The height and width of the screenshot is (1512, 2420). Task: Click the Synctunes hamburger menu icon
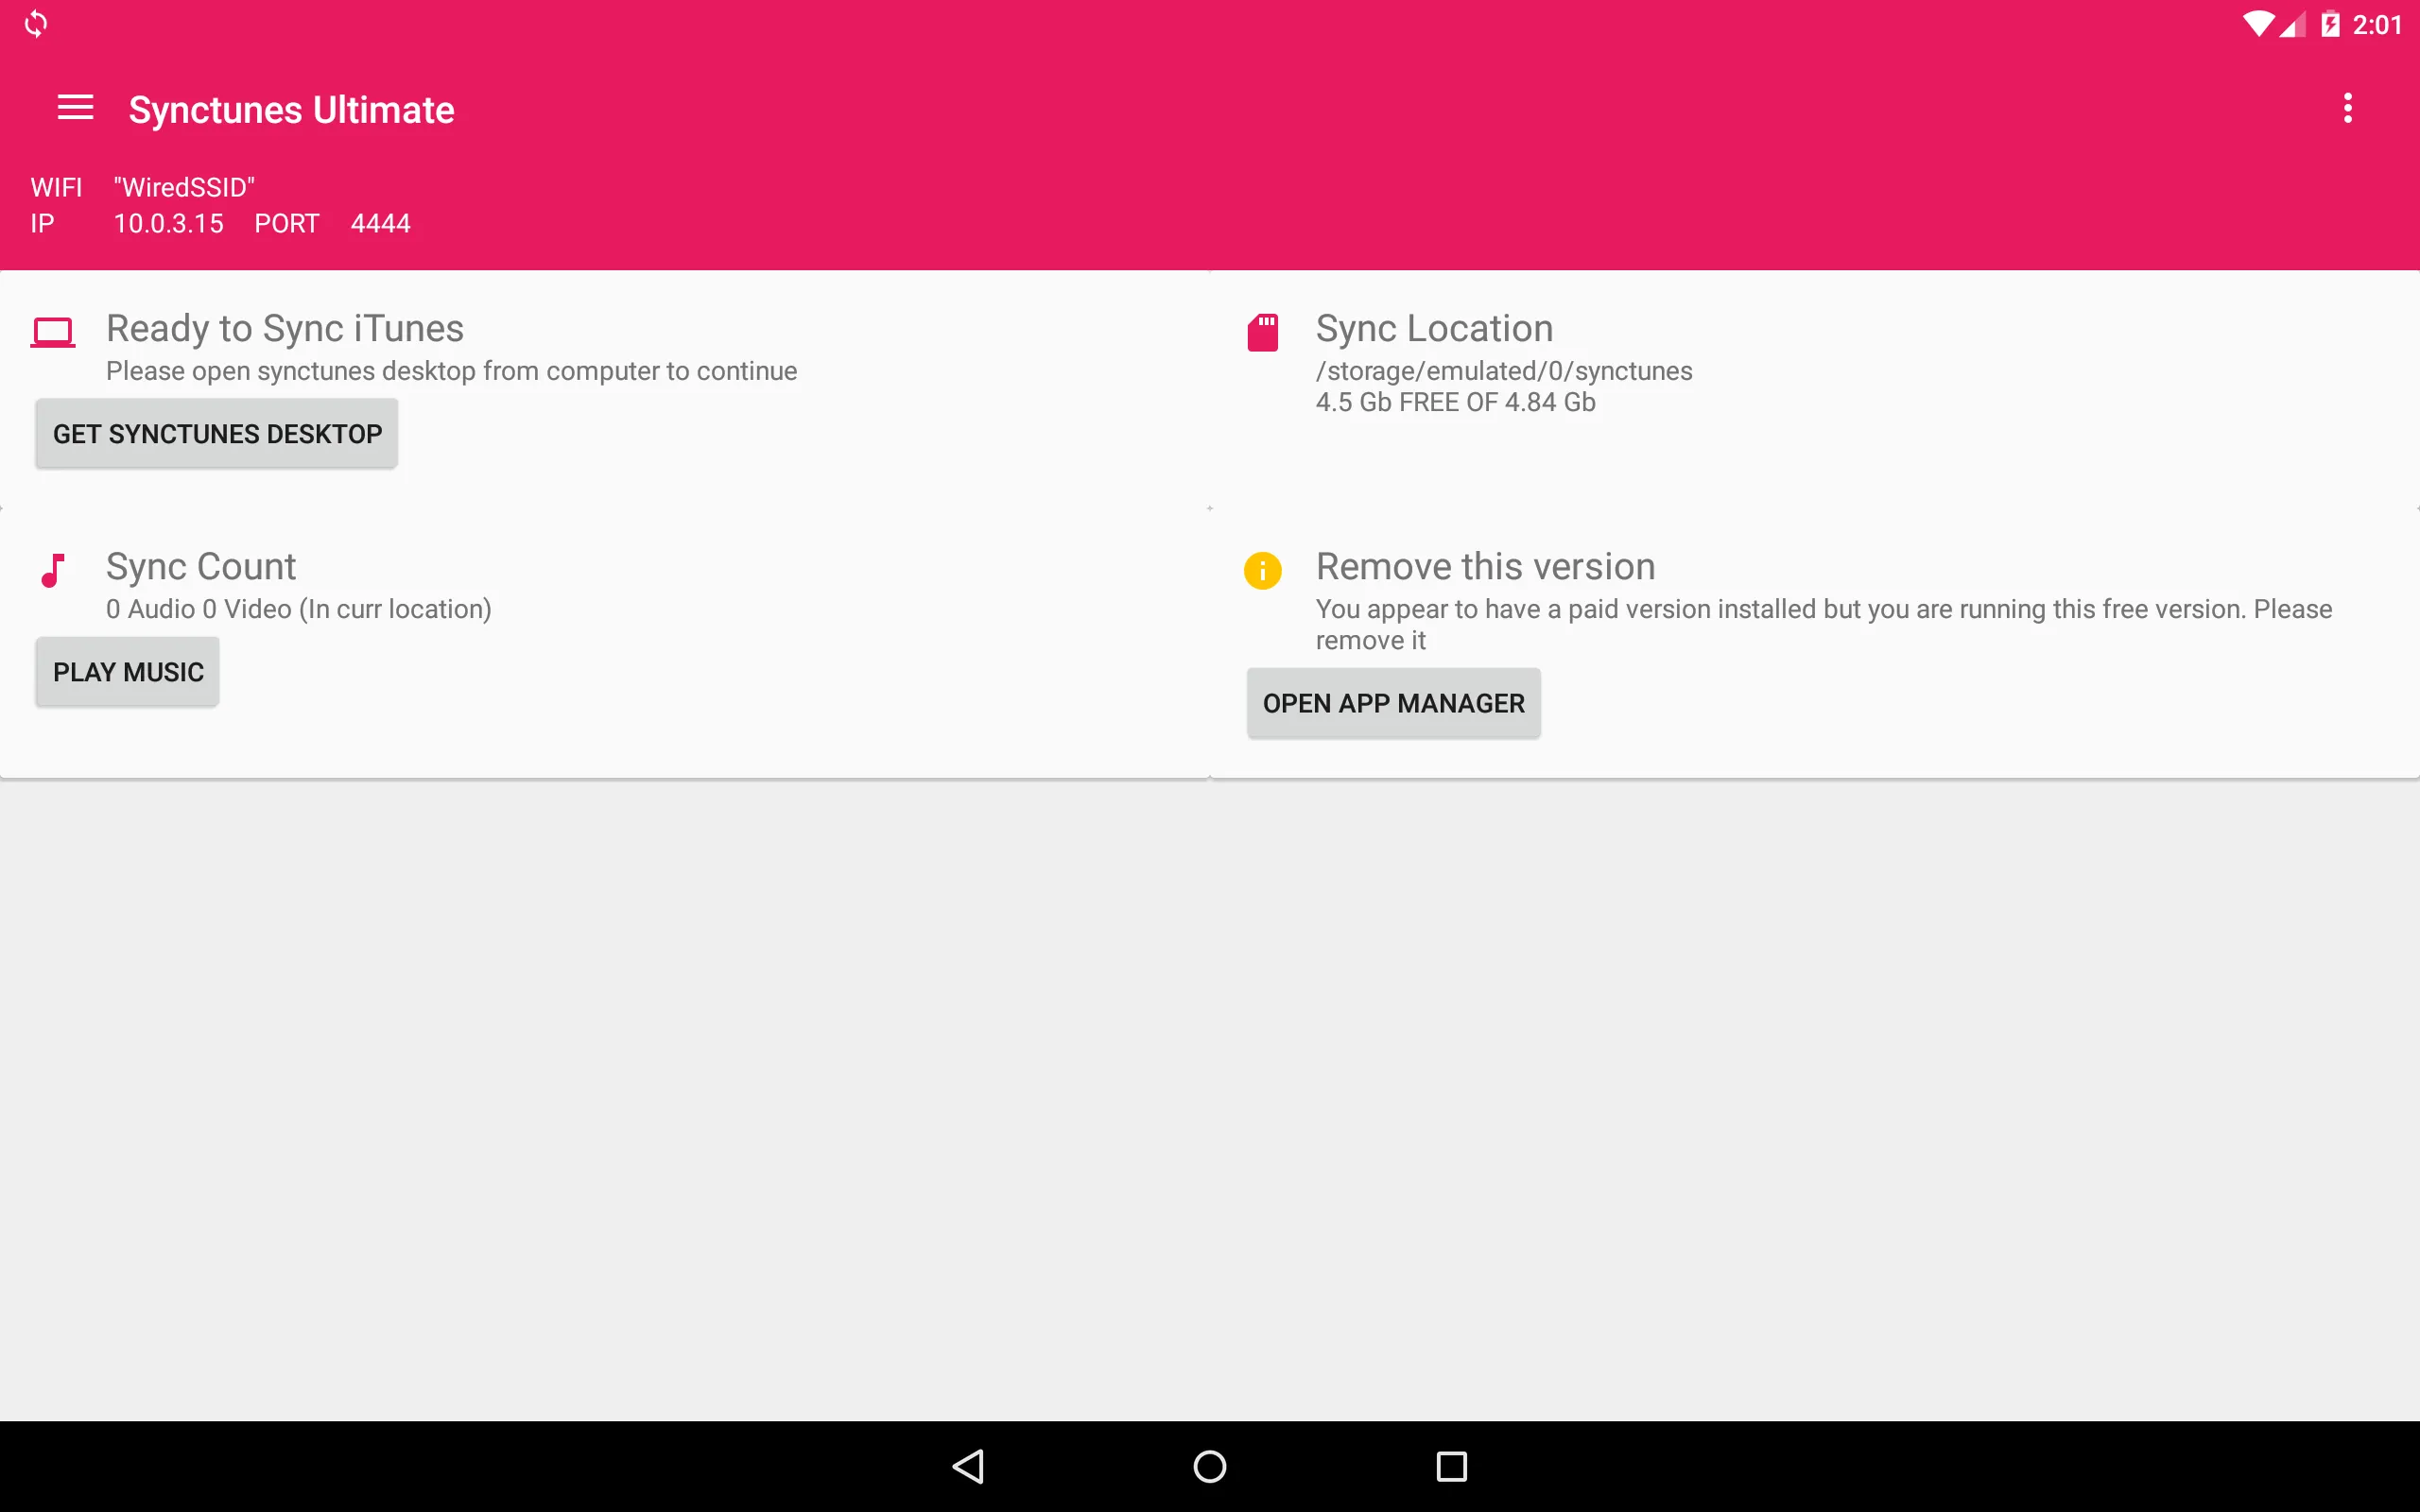coord(77,108)
